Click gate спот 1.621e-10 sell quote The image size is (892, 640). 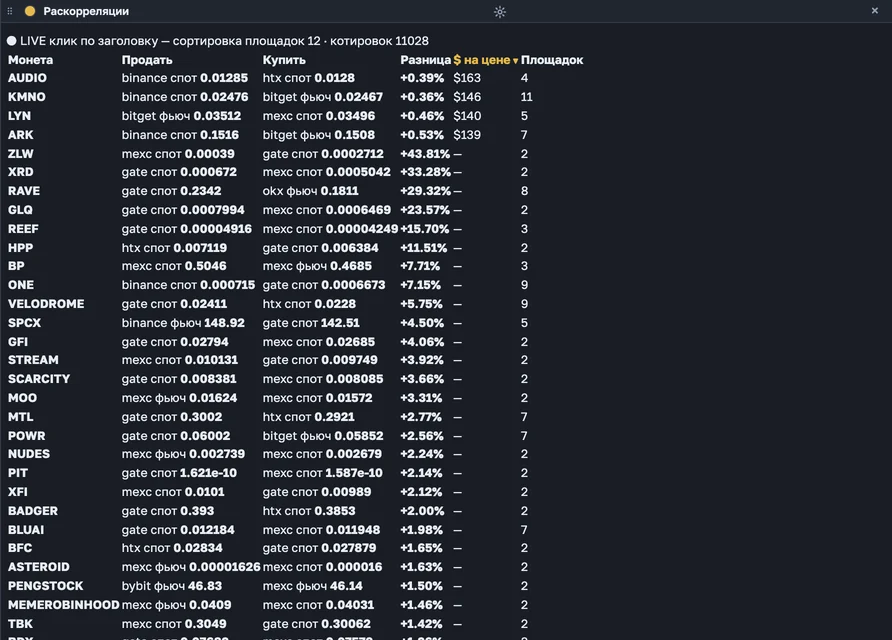click(x=179, y=473)
